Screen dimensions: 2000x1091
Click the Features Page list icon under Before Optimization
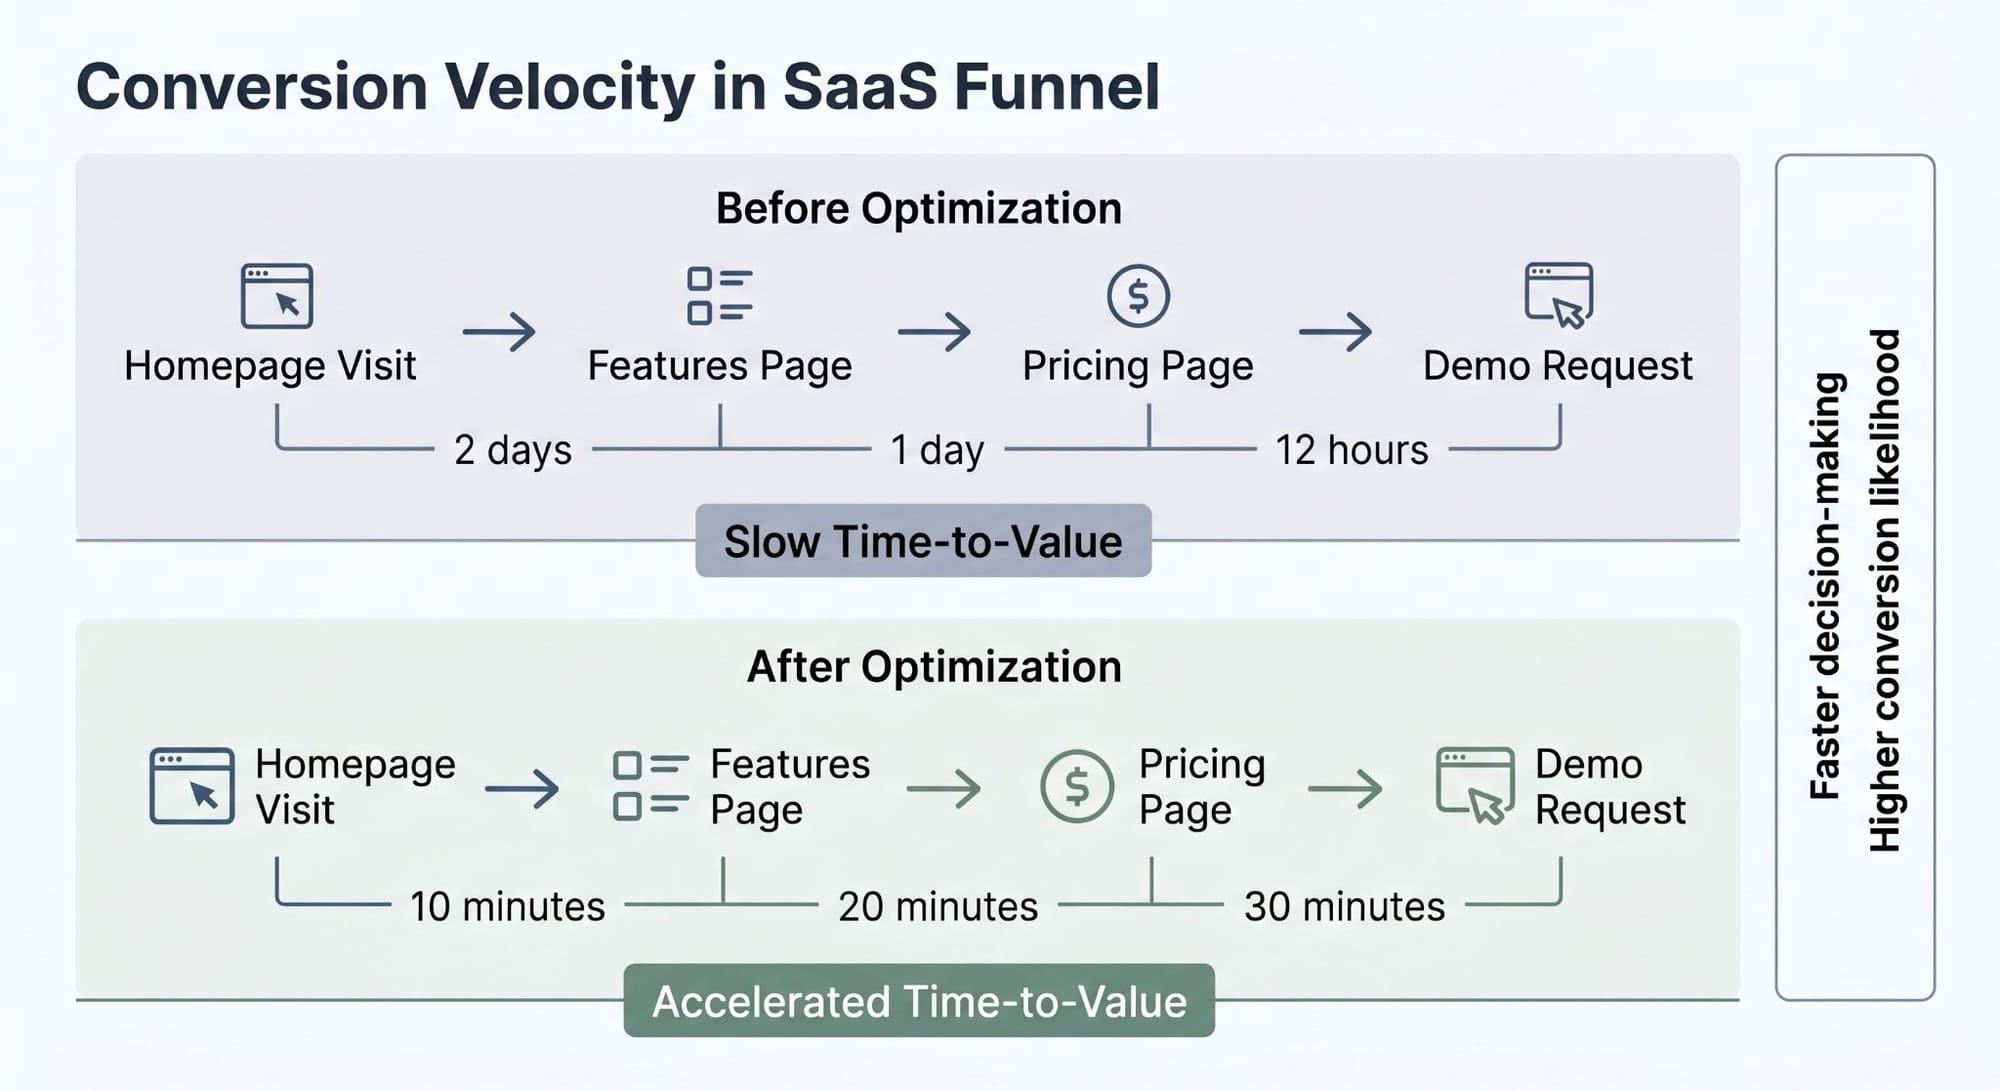coord(719,296)
